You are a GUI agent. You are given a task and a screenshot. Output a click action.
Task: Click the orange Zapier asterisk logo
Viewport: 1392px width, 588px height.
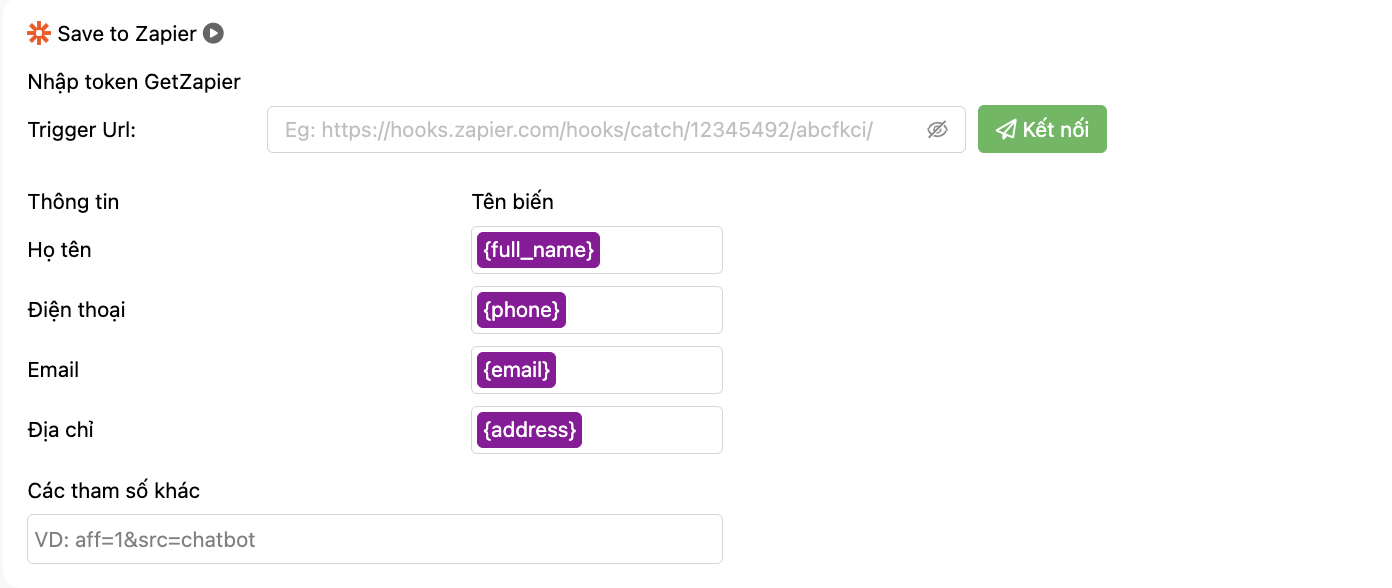coord(37,32)
